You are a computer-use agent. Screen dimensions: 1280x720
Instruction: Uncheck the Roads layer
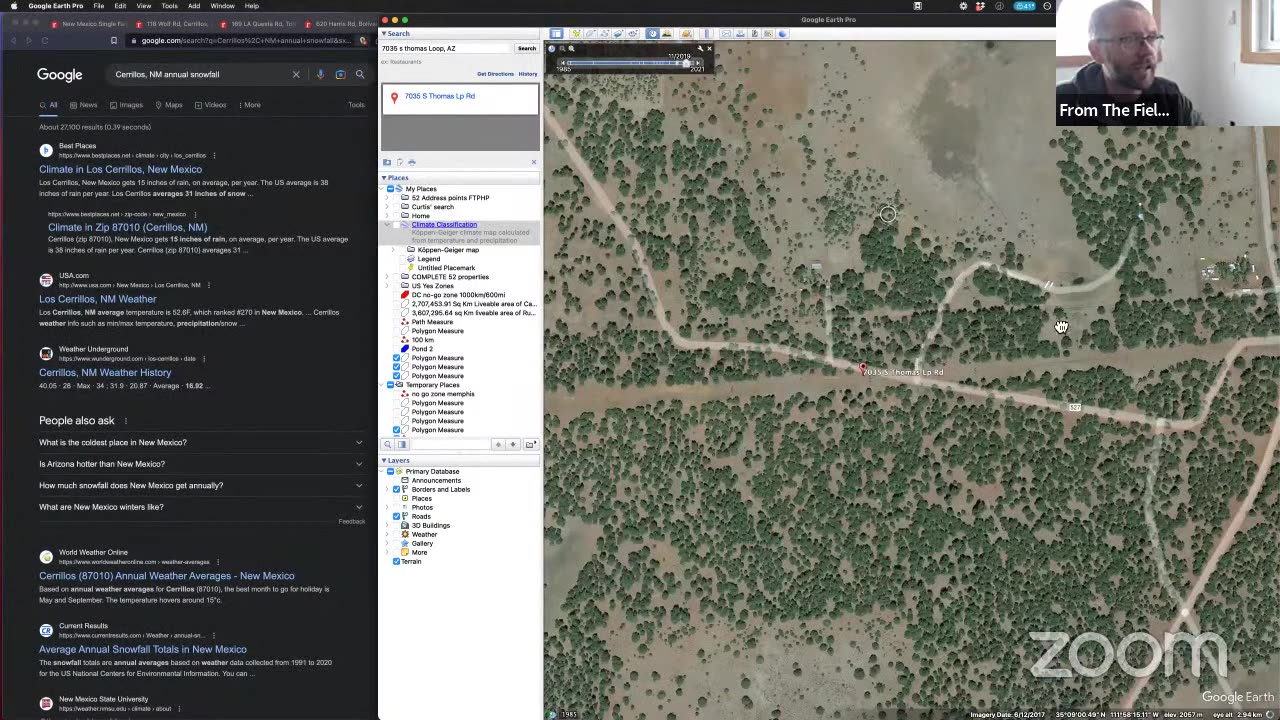(396, 516)
